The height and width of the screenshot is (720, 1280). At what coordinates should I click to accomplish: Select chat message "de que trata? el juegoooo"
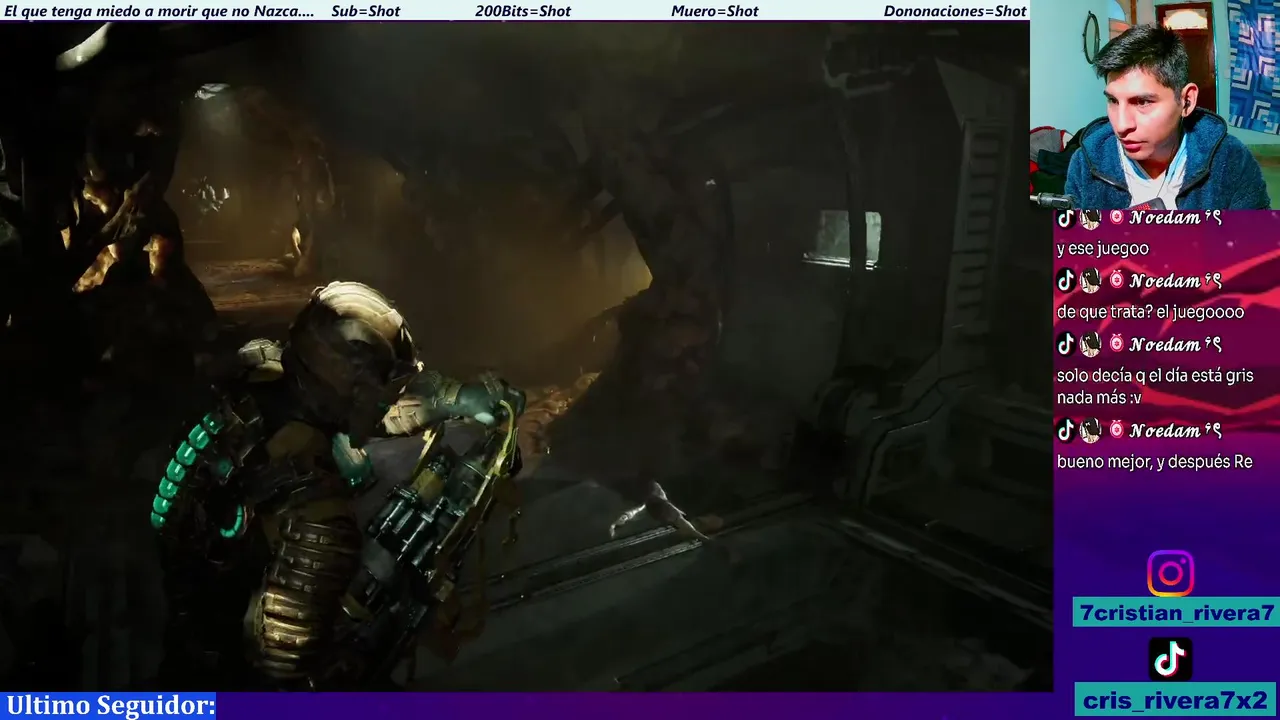(1150, 312)
